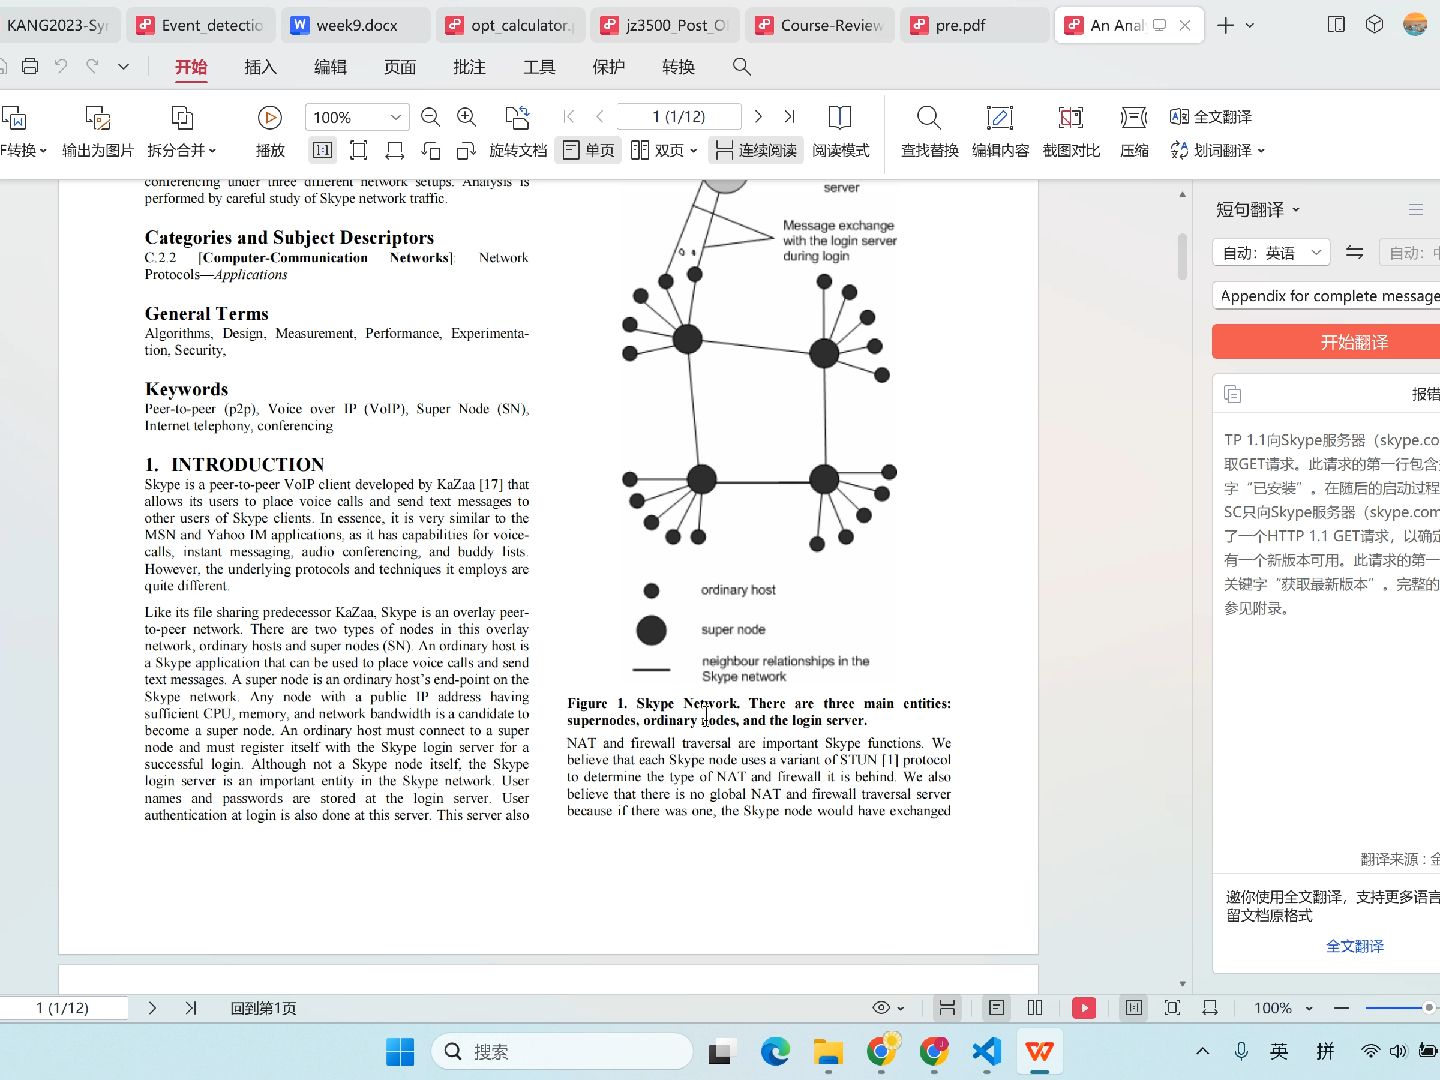The image size is (1440, 1080).
Task: Toggle the 1:1 actual size icon in the status bar
Action: 1134,1008
